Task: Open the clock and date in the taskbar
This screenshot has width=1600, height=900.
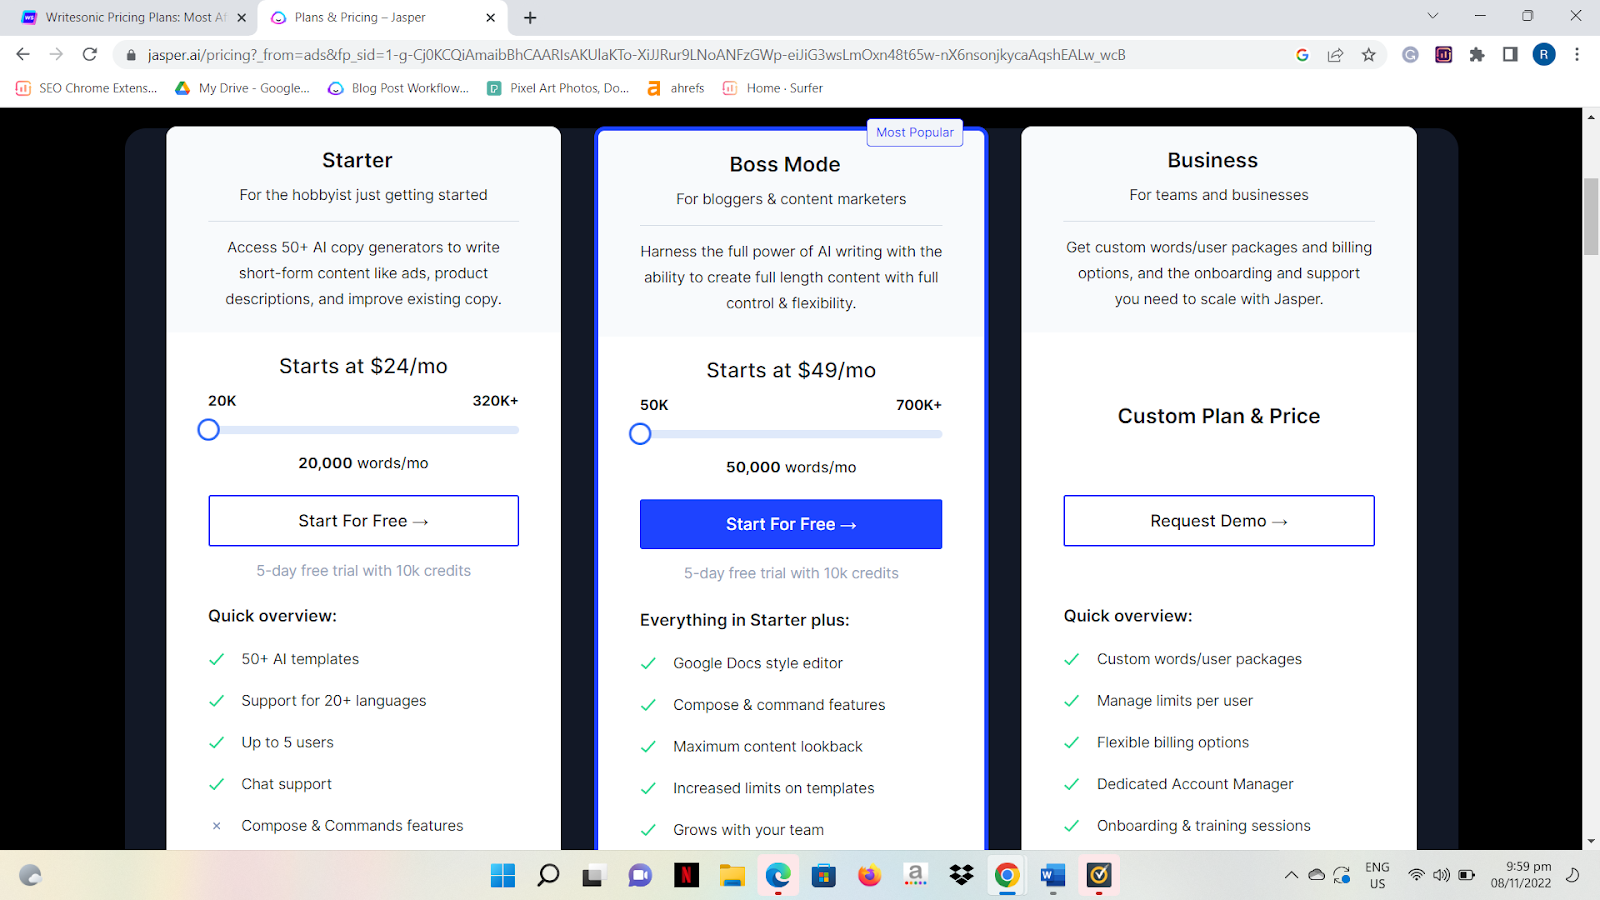Action: [x=1521, y=875]
